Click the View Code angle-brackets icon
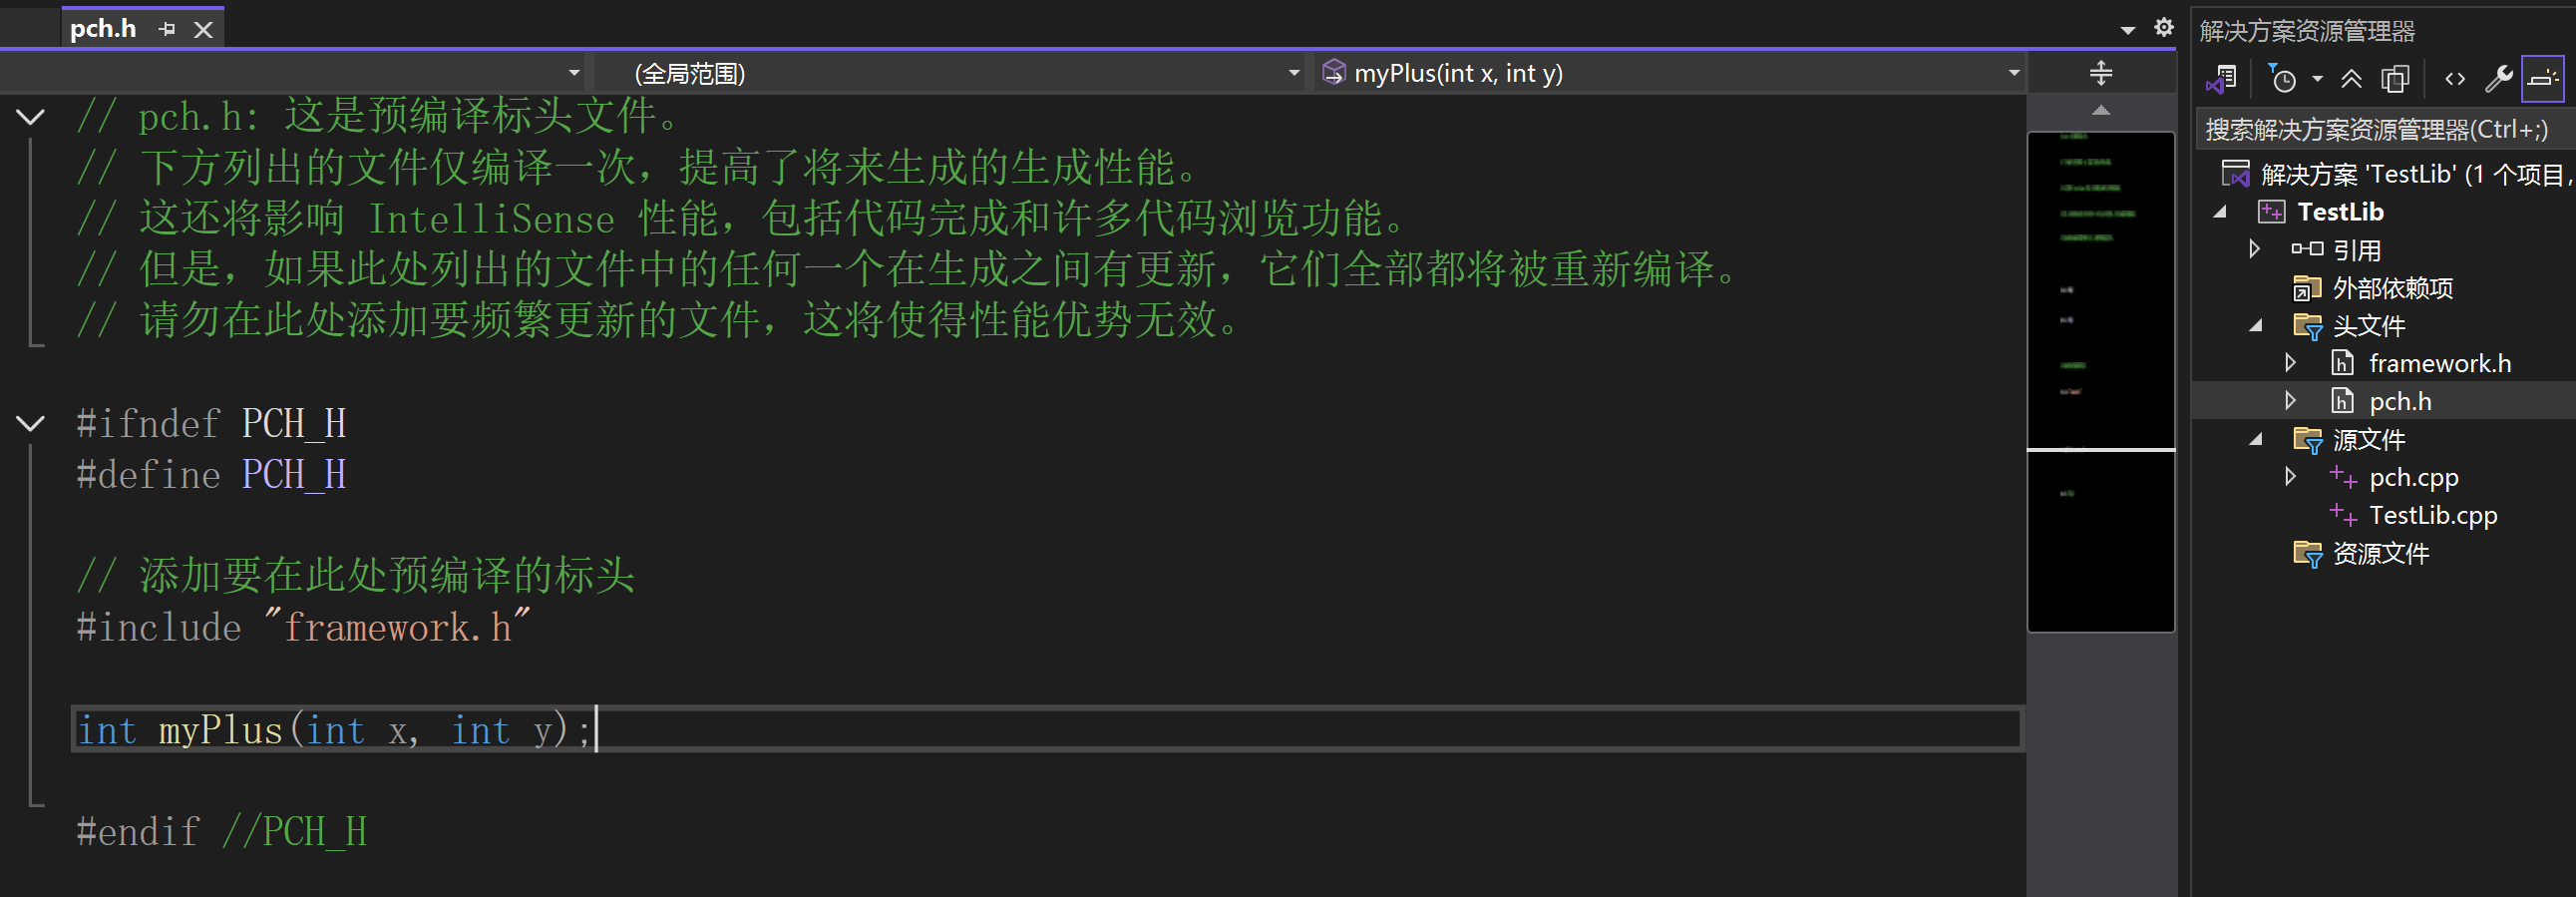2576x897 pixels. coord(2455,79)
